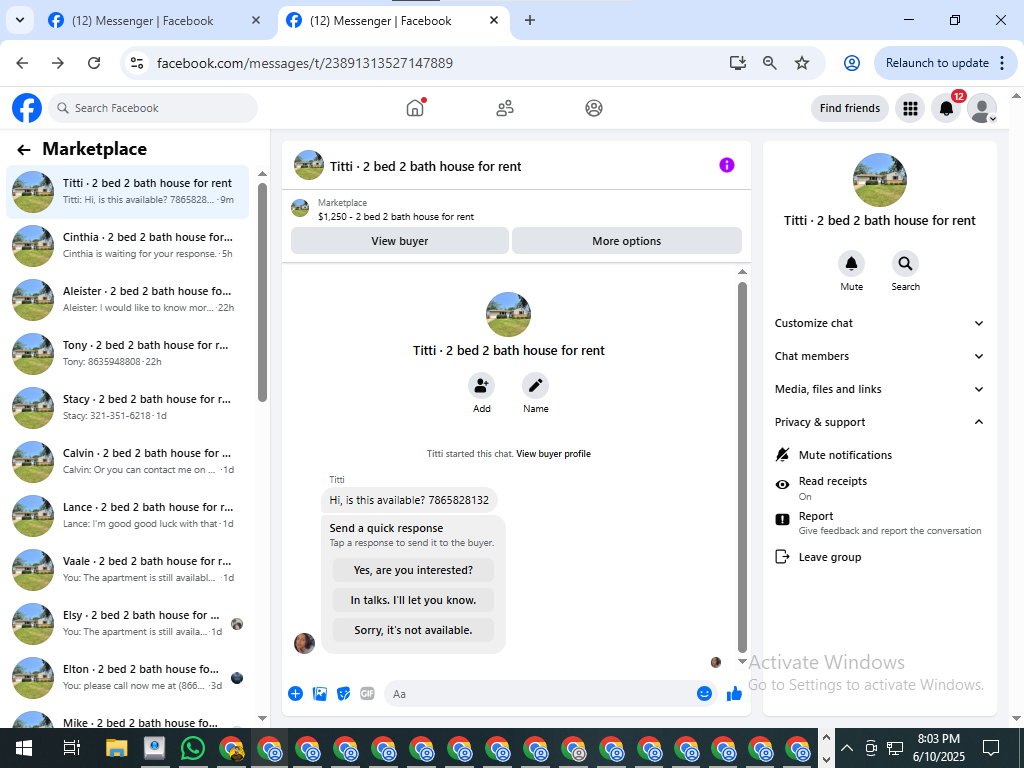This screenshot has width=1024, height=768.
Task: Send quick response Yes, are you interested?
Action: coord(413,570)
